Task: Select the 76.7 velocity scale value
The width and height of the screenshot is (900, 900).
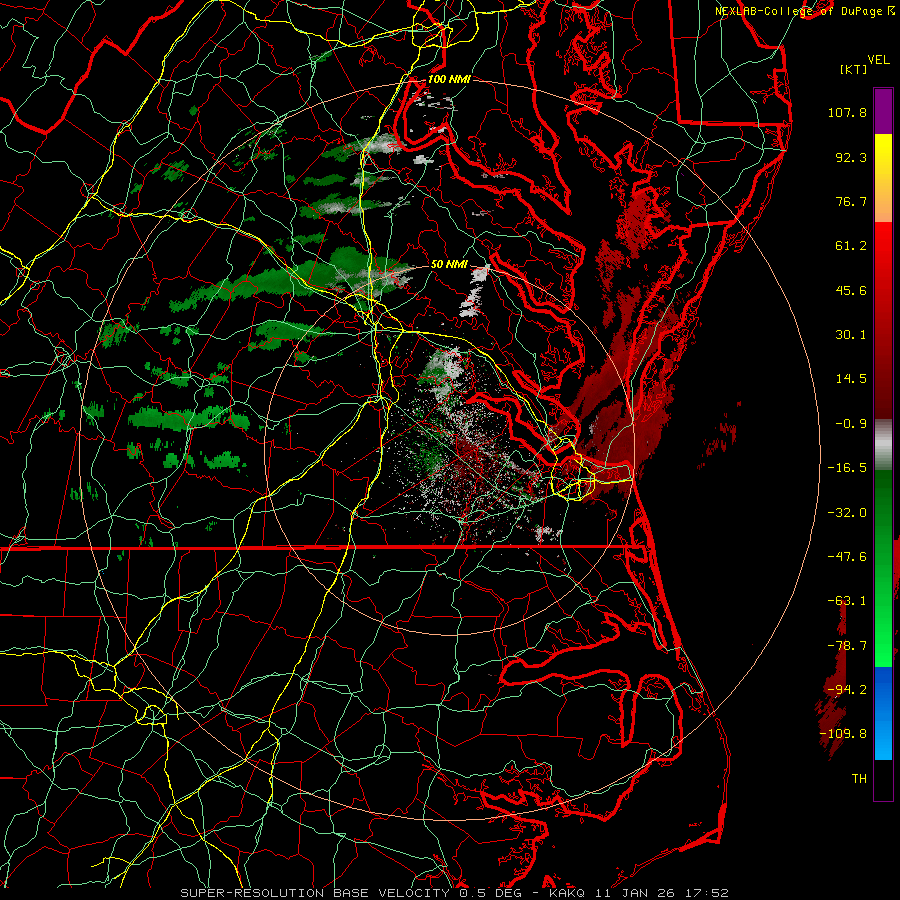Action: [x=851, y=201]
